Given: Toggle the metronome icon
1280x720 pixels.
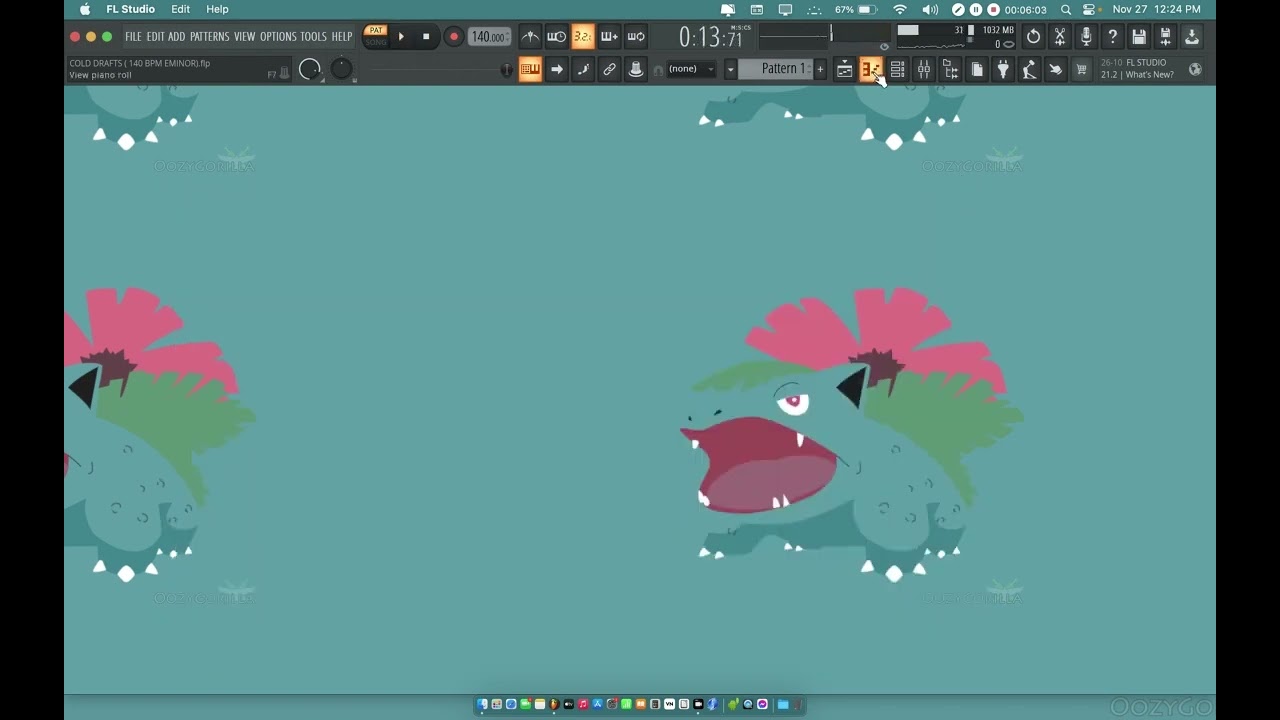Looking at the screenshot, I should 531,37.
